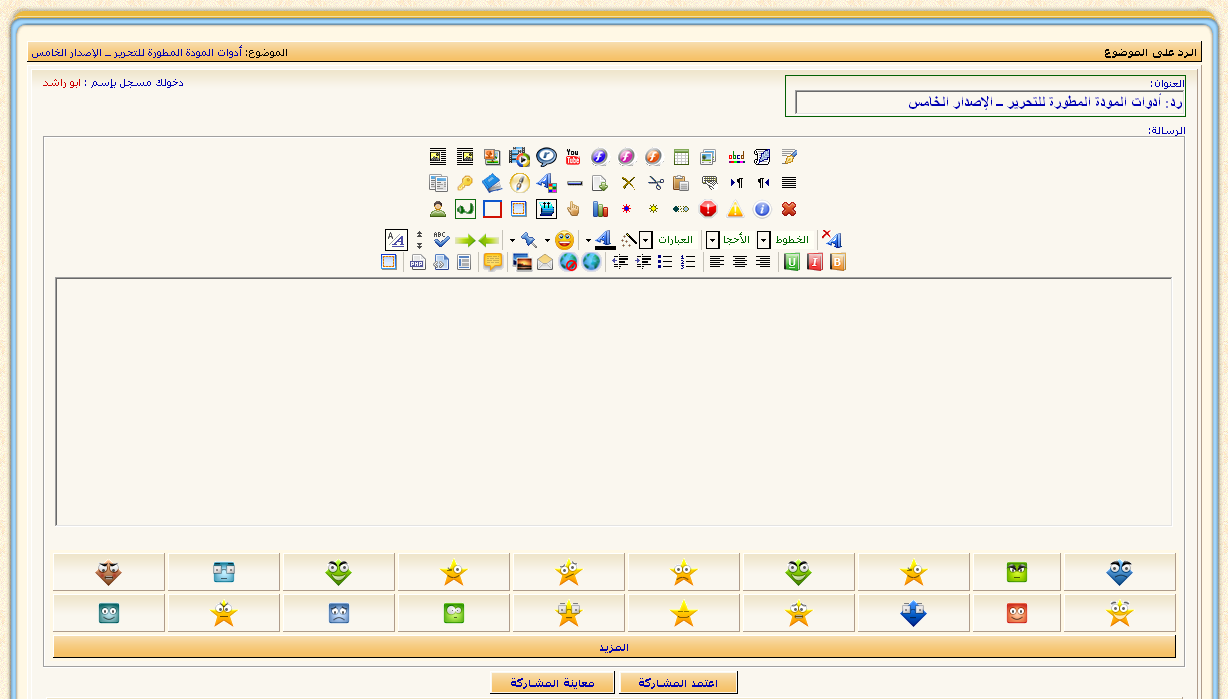Open smiley face picker
Viewport: 1228px width, 699px height.
[x=565, y=240]
